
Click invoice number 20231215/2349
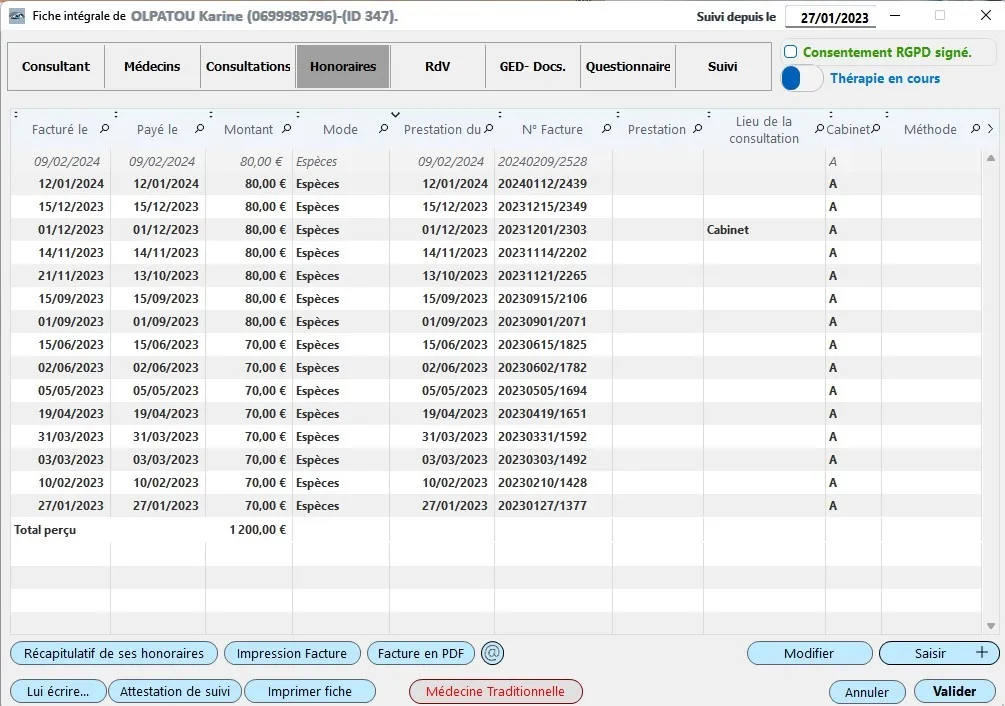click(542, 207)
